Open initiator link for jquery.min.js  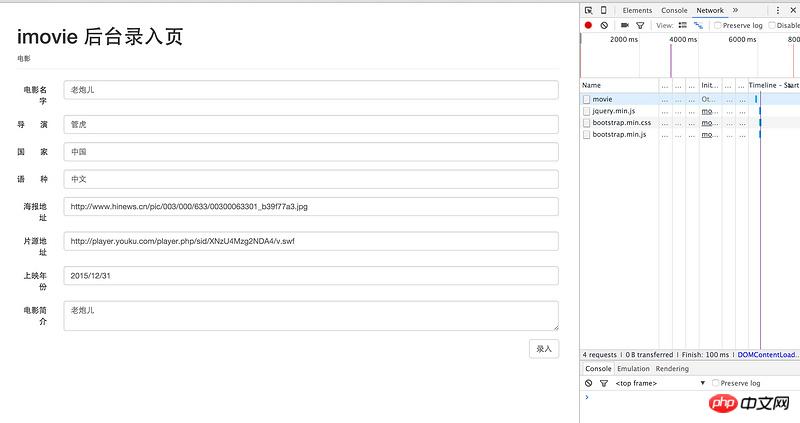click(x=707, y=111)
